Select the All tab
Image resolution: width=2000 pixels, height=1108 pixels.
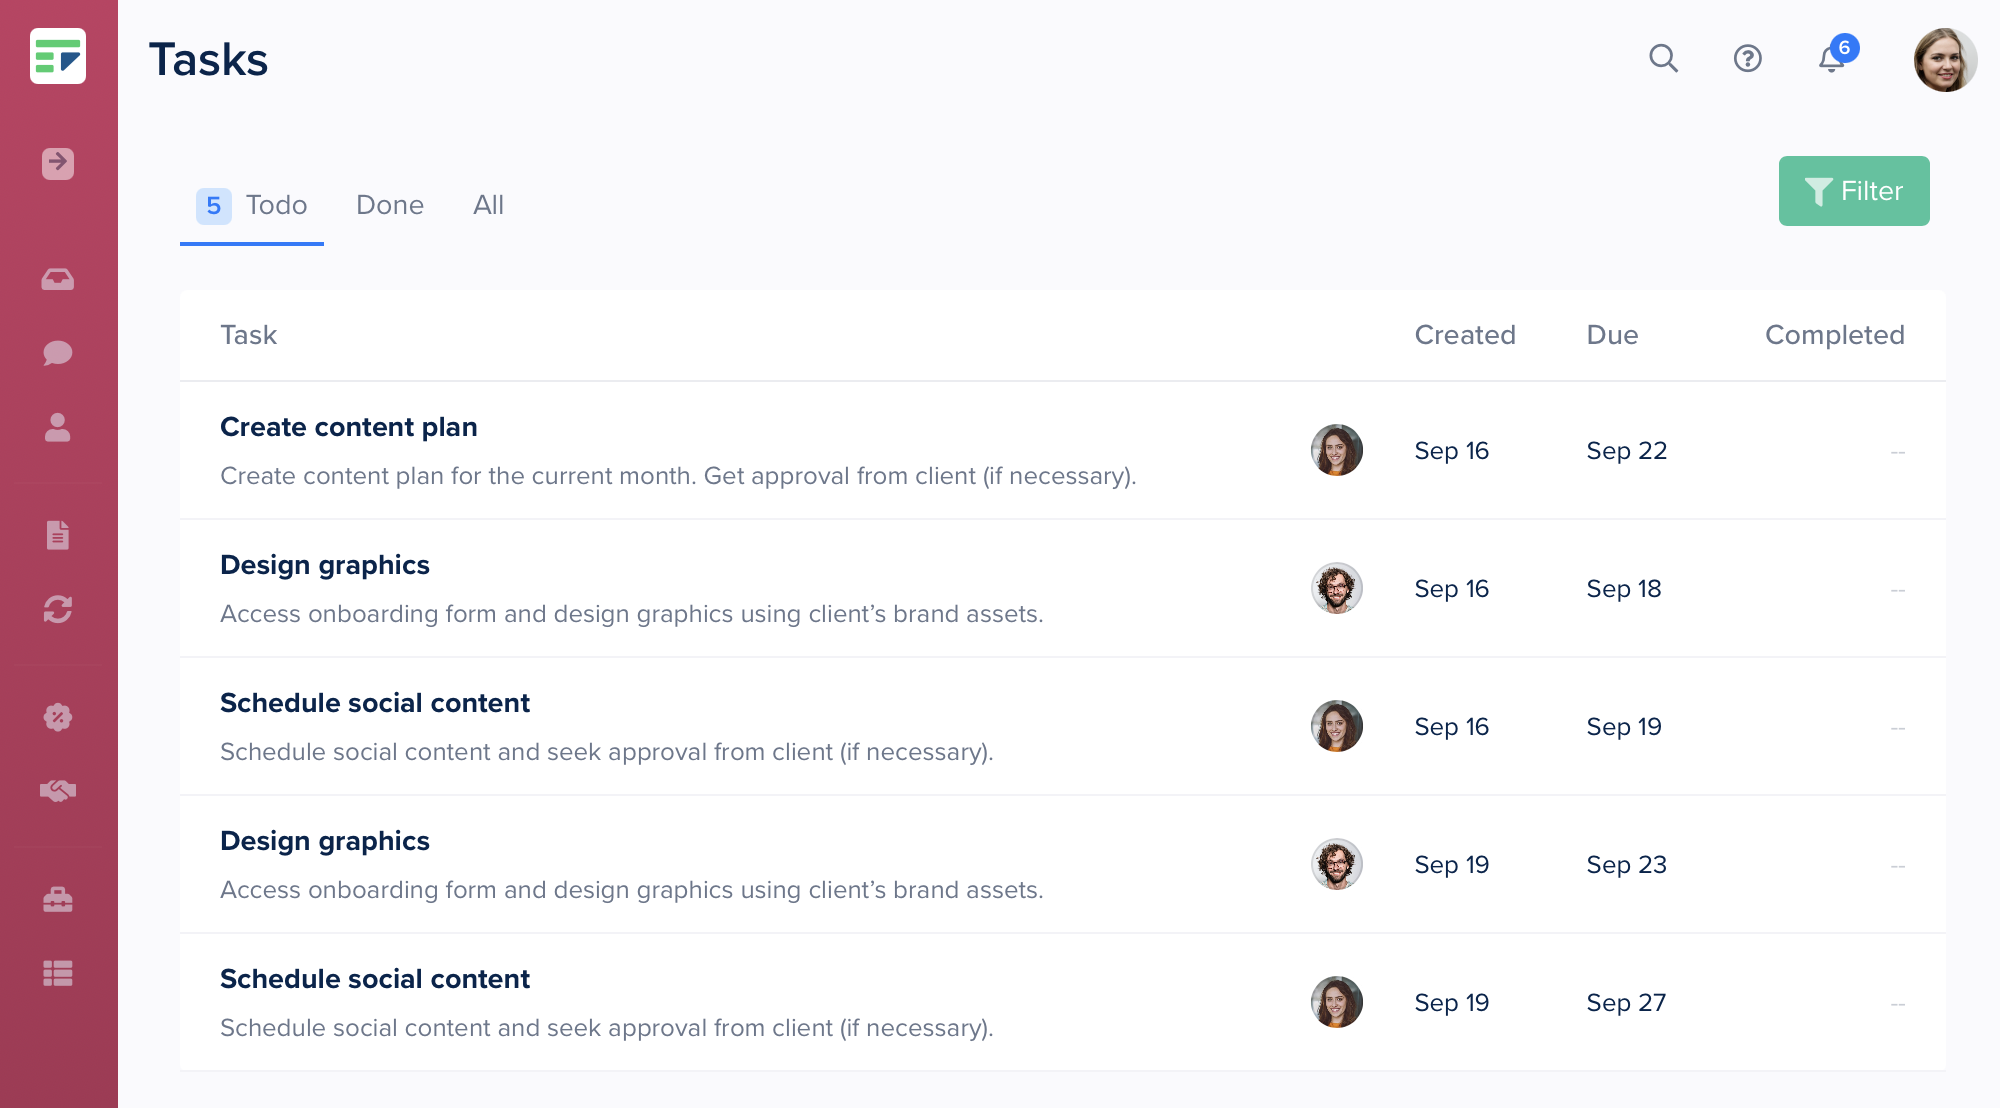[487, 206]
